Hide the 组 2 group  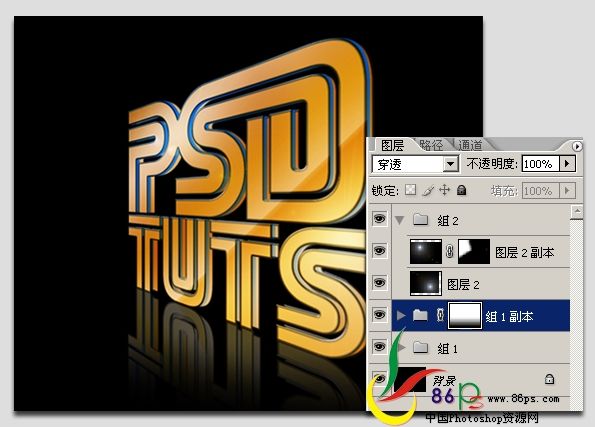(379, 219)
